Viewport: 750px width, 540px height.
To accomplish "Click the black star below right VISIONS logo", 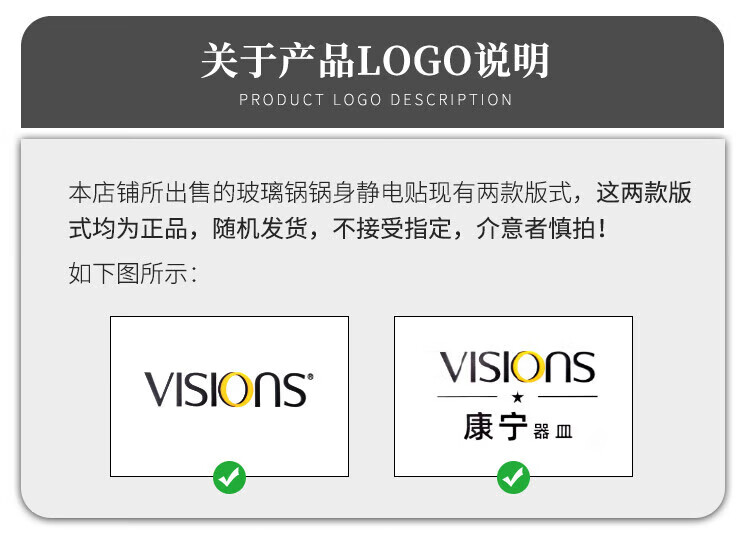I will coord(517,397).
